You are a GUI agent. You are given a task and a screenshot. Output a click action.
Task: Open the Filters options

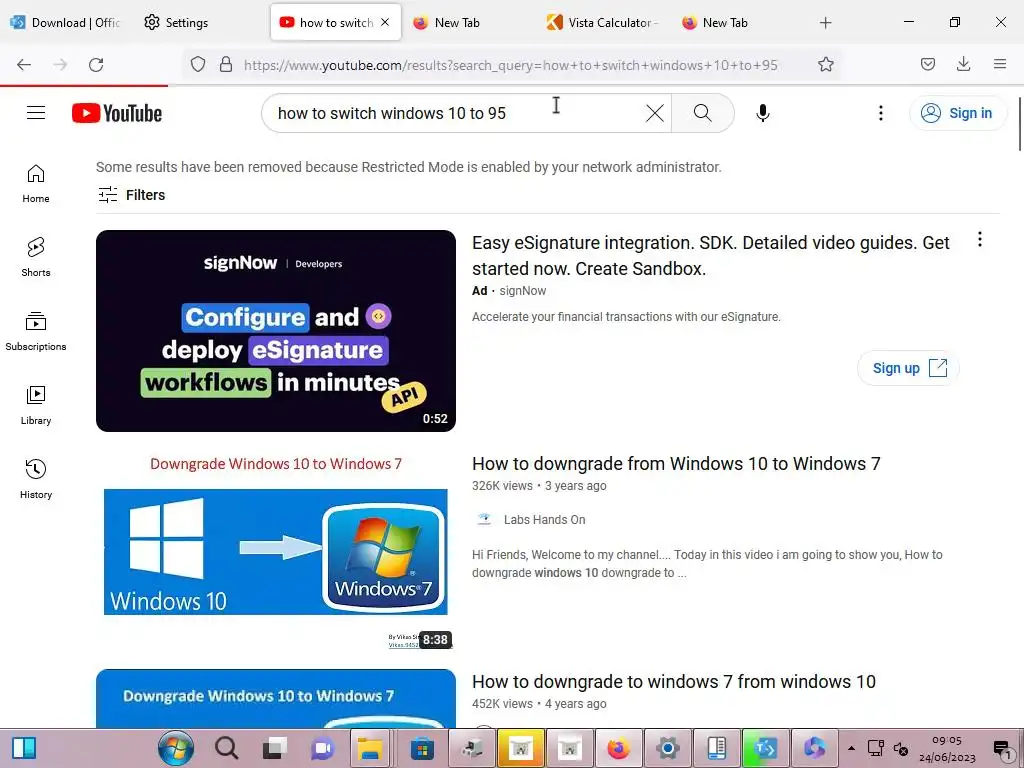(x=131, y=195)
